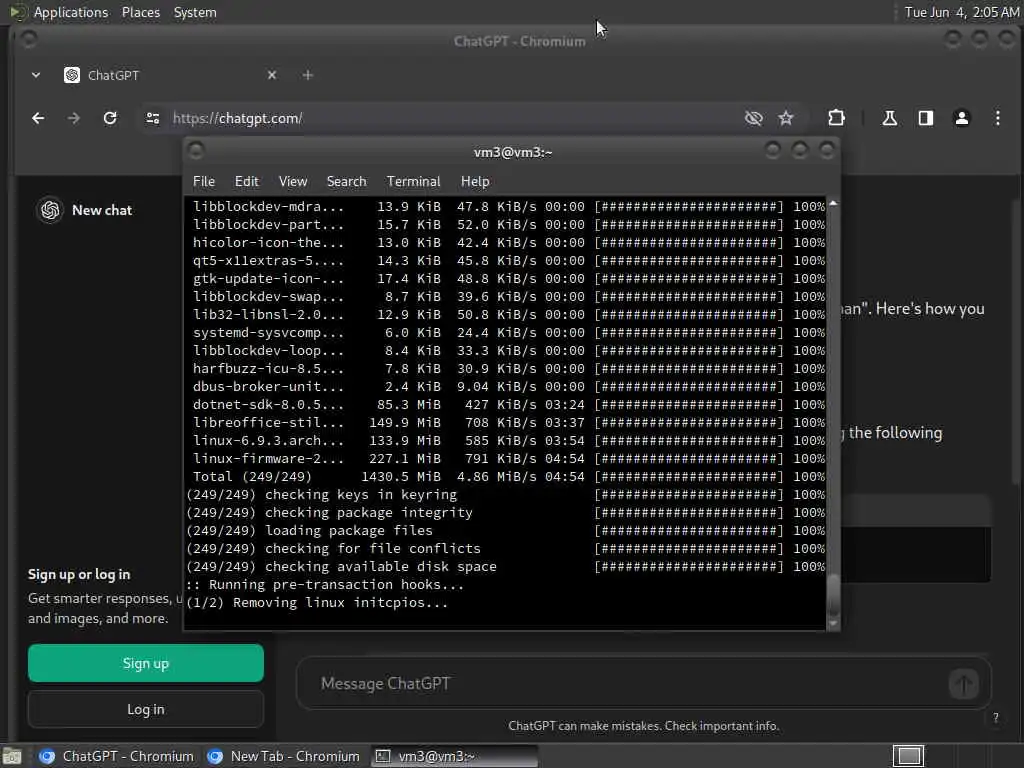This screenshot has height=768, width=1024.
Task: Open the Chromium profile menu
Action: coord(961,118)
